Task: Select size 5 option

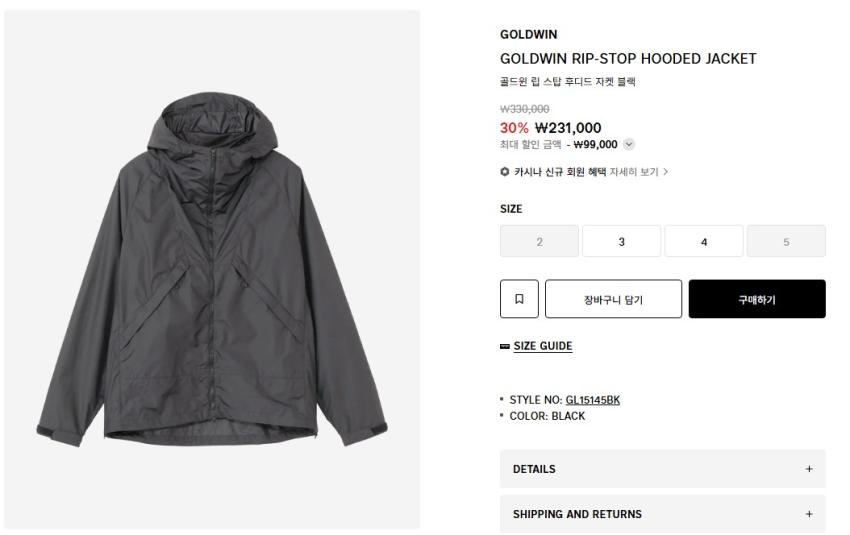Action: pos(786,241)
